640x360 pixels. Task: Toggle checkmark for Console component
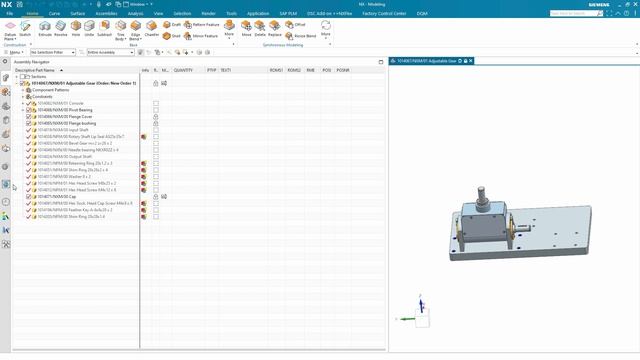(29, 103)
